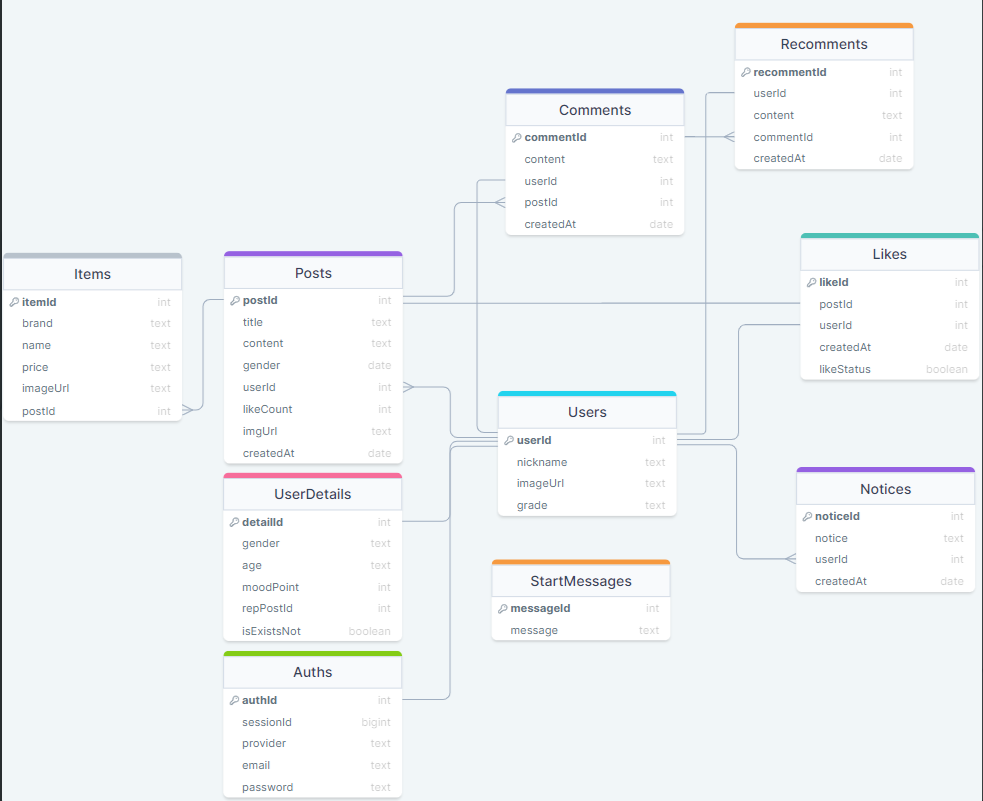This screenshot has height=801, width=983.
Task: Click the userId field in Likes table
Action: (890, 325)
